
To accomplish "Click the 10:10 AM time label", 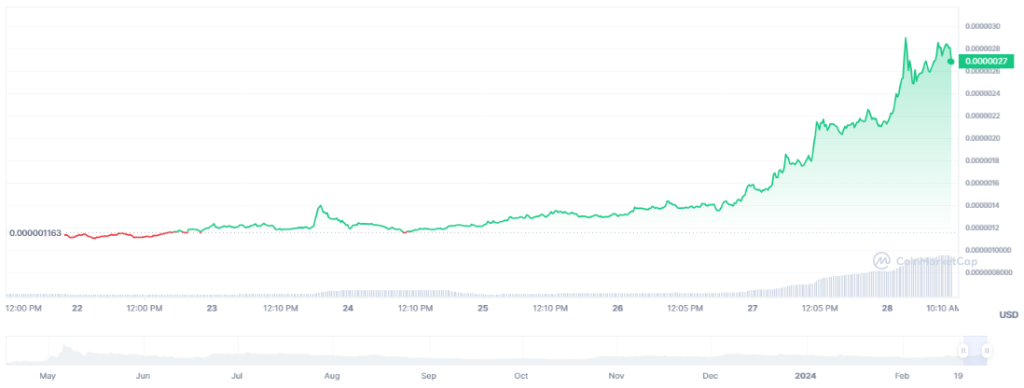I will pos(940,308).
